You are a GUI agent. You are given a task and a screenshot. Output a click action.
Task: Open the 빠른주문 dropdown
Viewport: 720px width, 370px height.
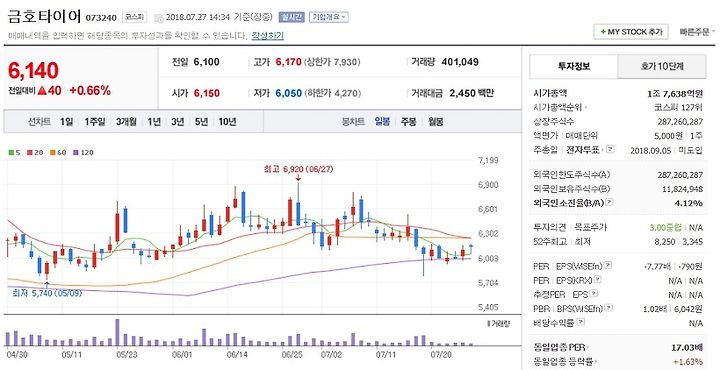point(697,32)
